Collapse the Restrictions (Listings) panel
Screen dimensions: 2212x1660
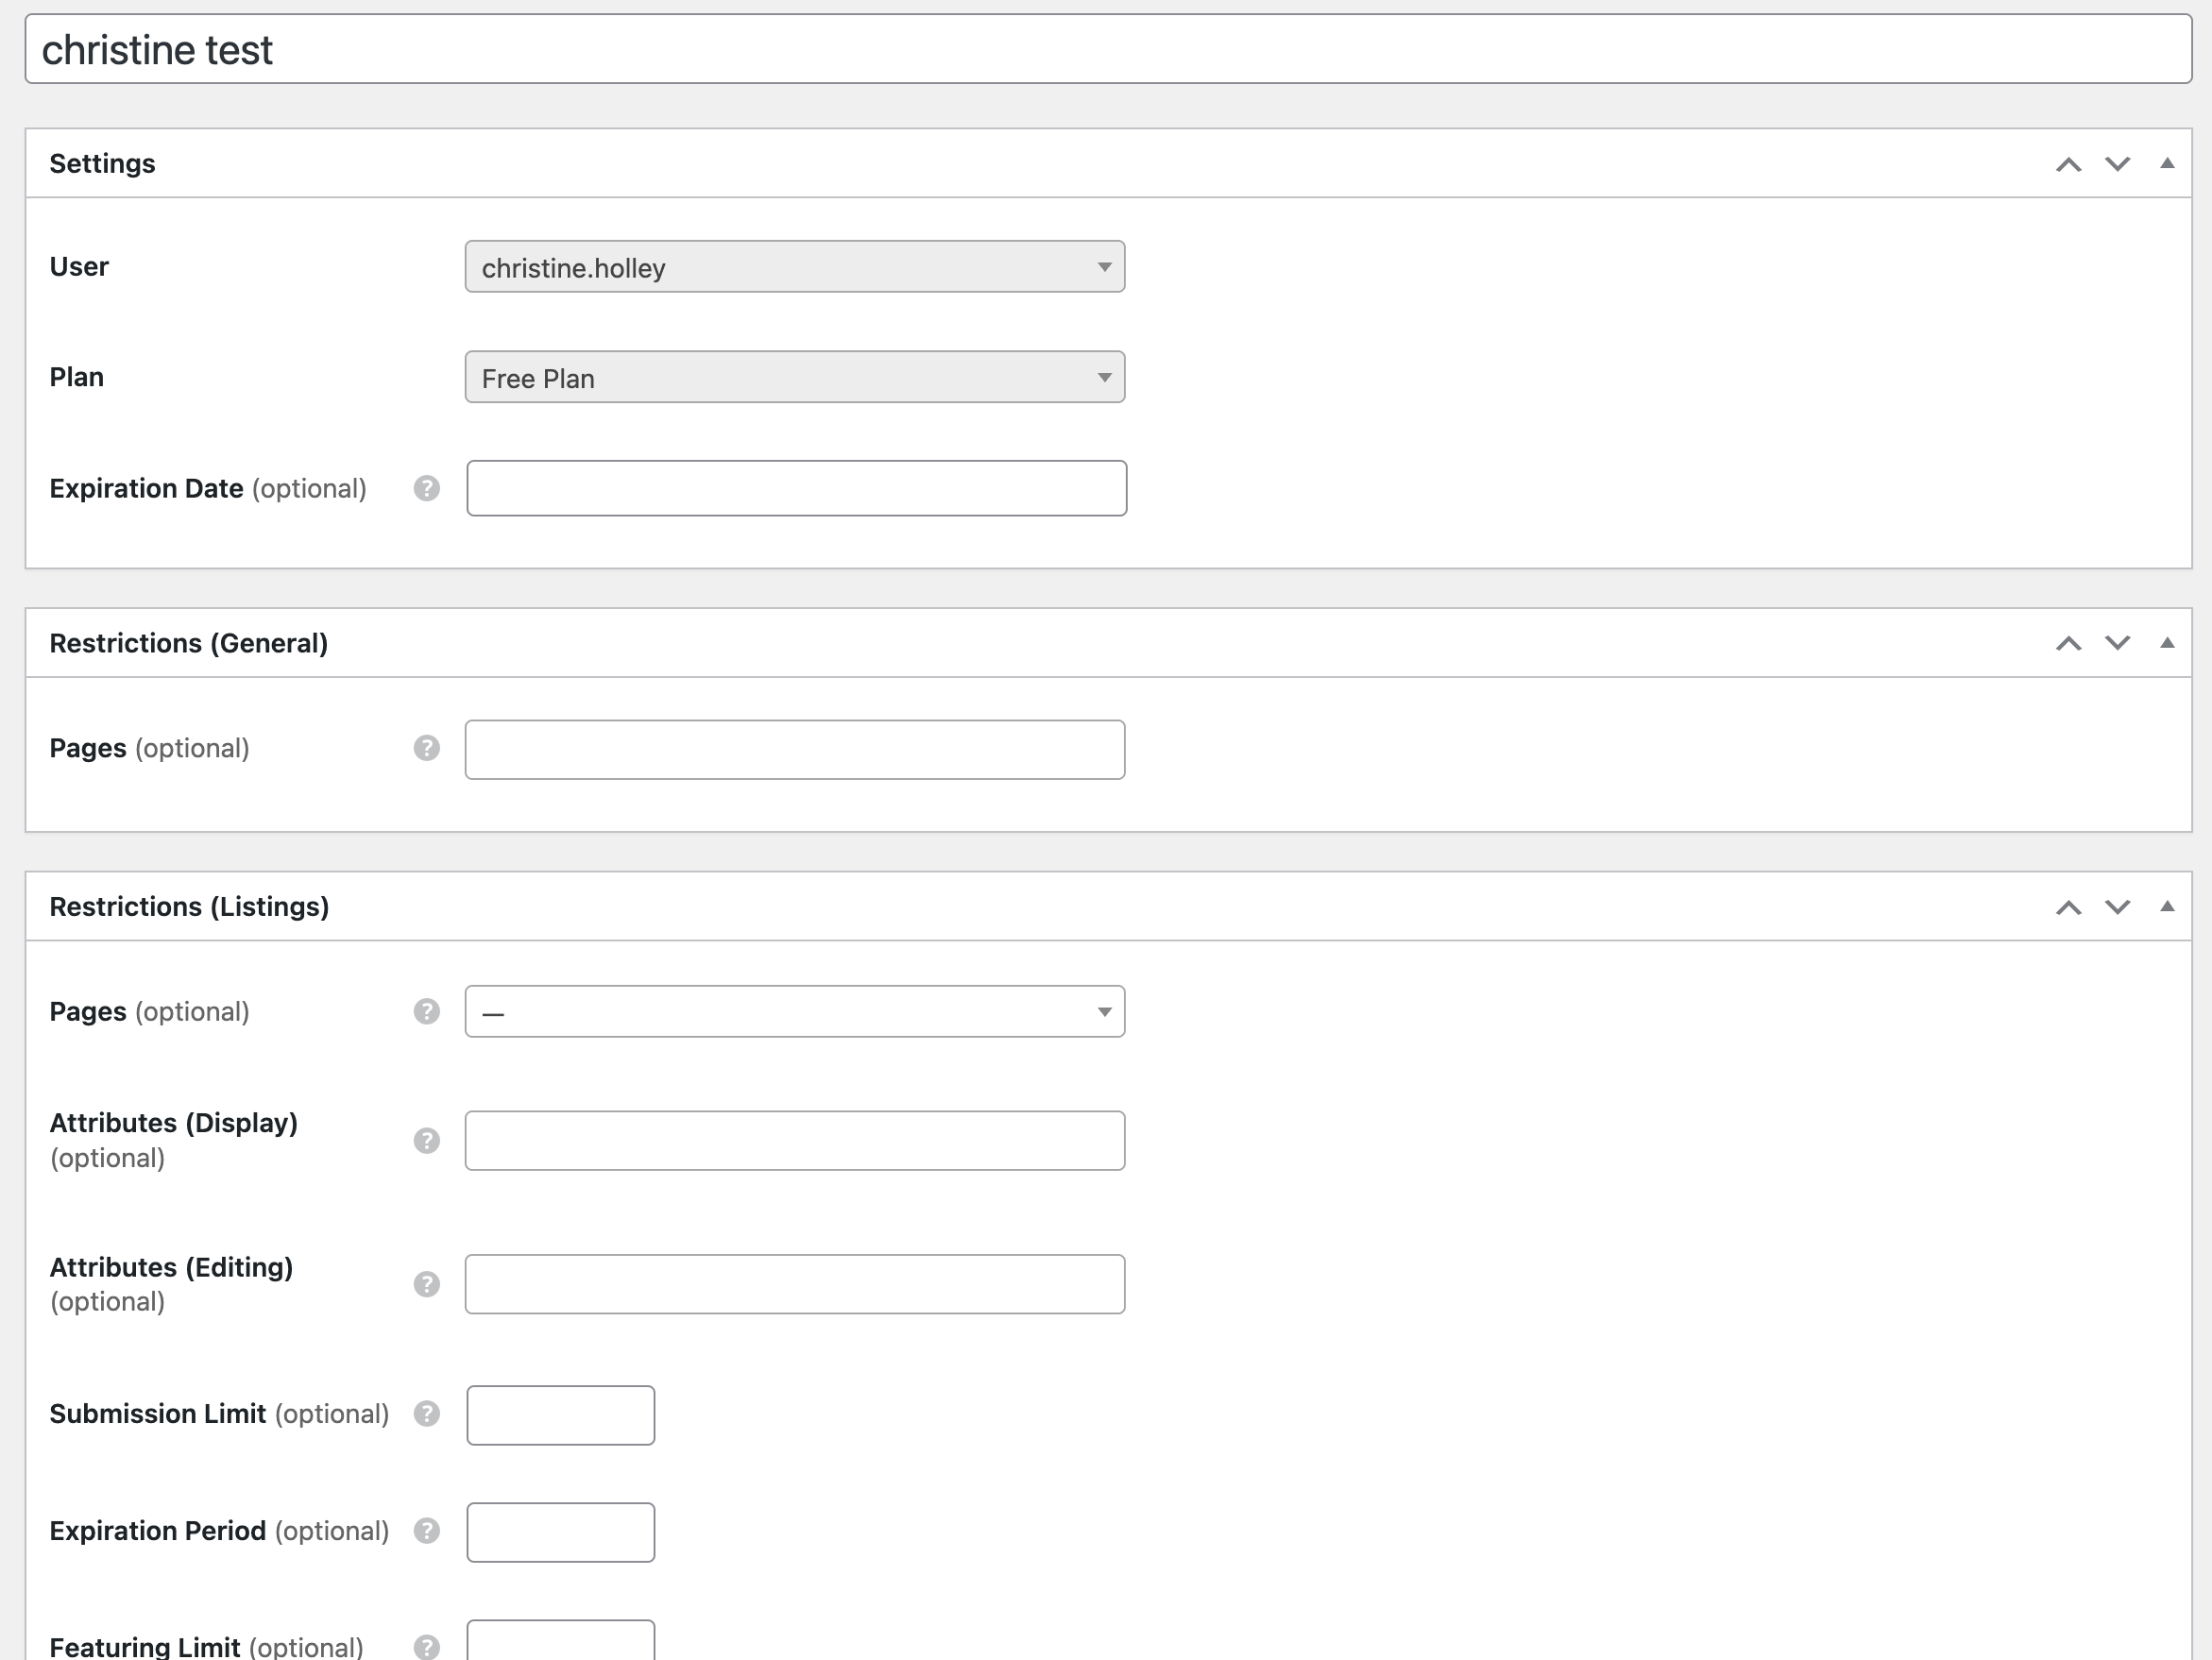point(2167,906)
